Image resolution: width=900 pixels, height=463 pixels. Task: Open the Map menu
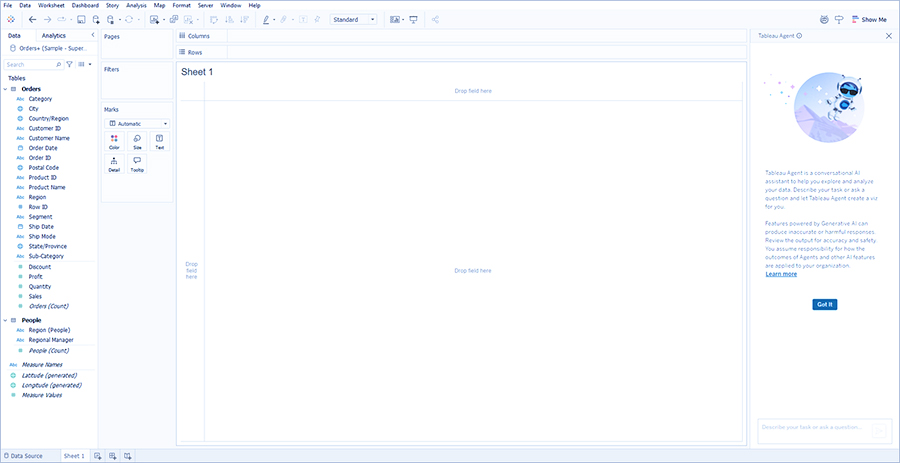160,5
